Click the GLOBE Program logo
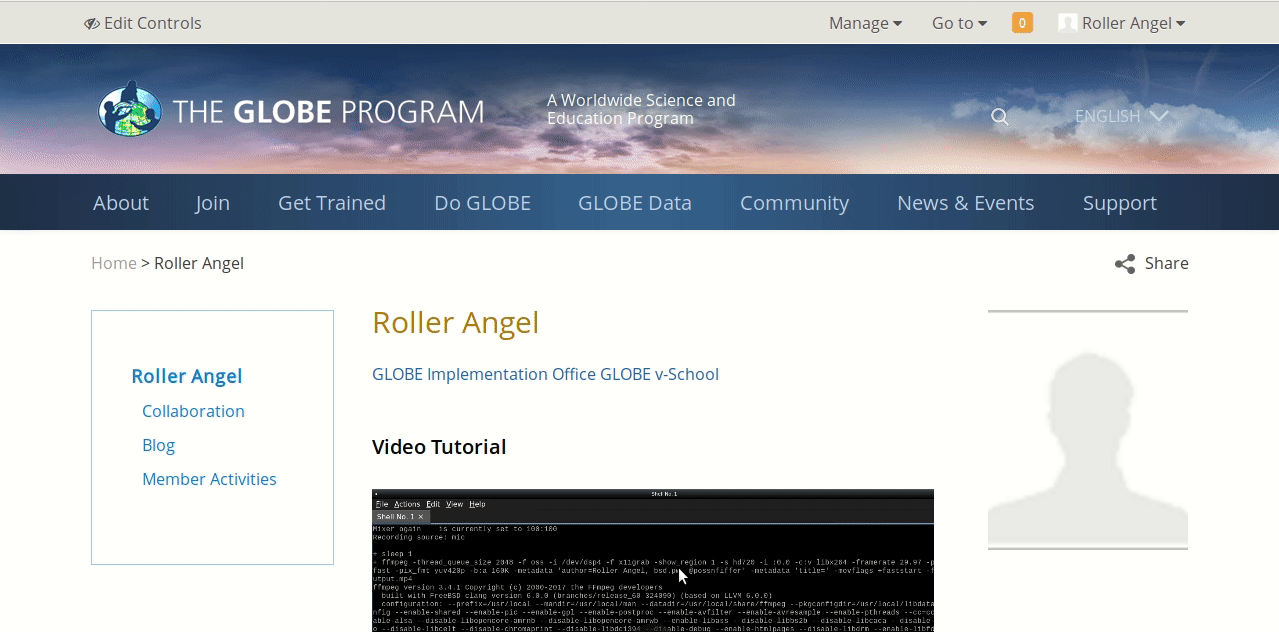Viewport: 1279px width, 632px height. coord(291,110)
